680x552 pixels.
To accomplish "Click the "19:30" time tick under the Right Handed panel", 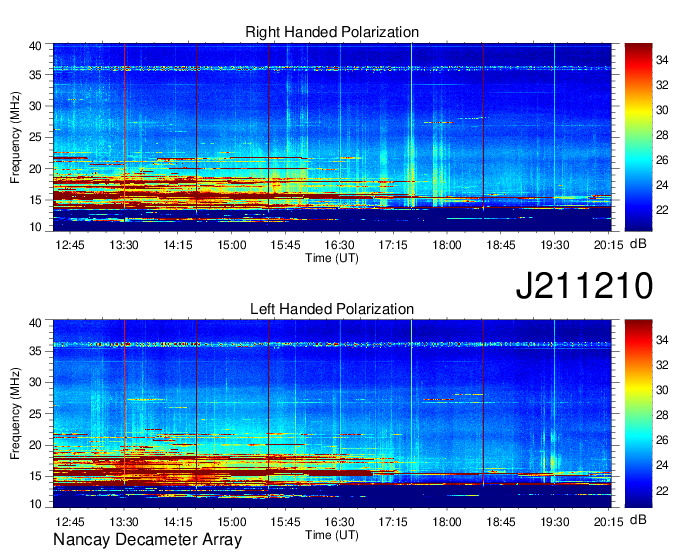I will click(x=555, y=245).
